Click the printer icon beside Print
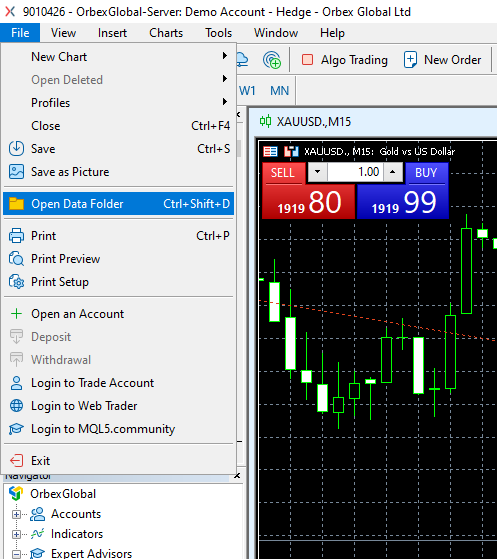 (x=16, y=236)
